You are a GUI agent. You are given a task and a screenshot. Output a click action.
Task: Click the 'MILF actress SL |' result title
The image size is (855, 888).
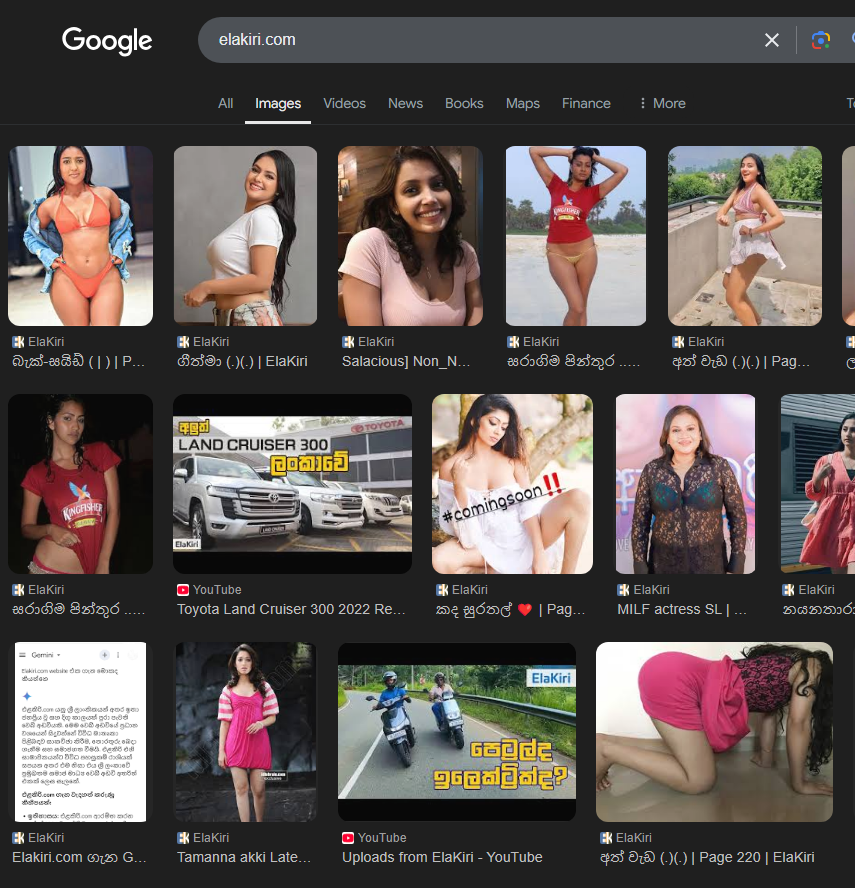(x=682, y=609)
